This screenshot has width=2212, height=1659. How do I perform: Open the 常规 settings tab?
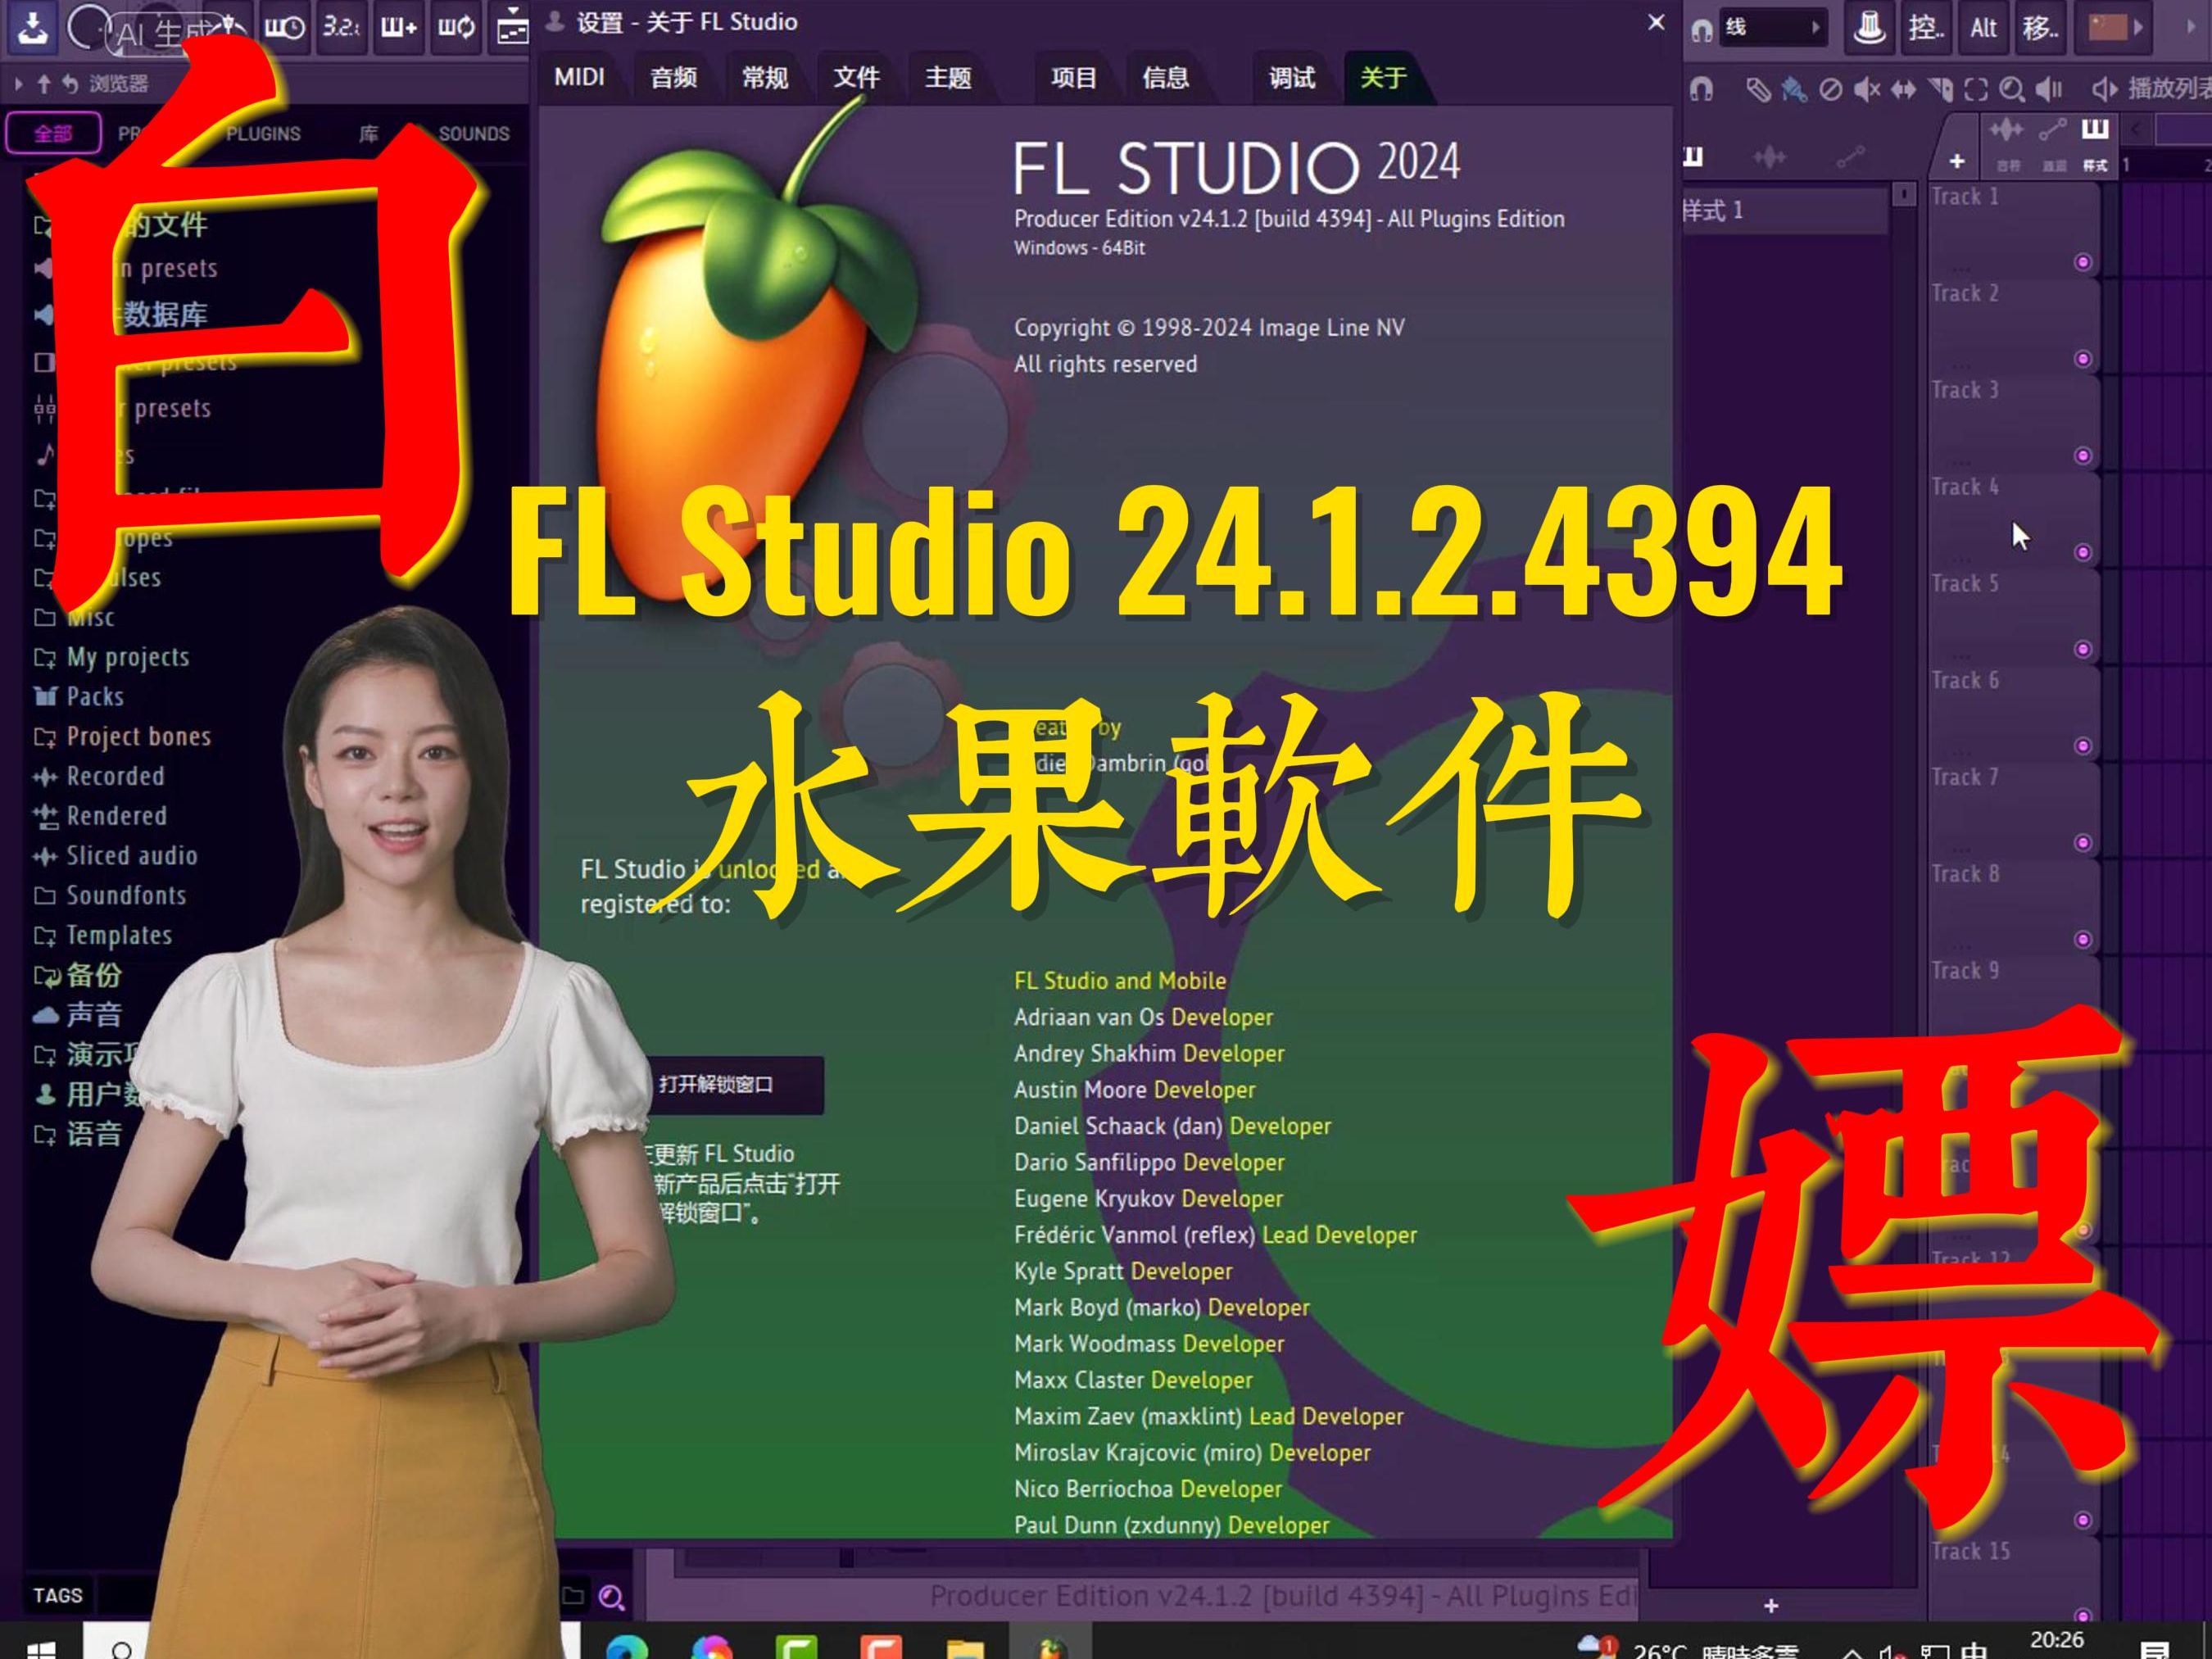coord(765,77)
